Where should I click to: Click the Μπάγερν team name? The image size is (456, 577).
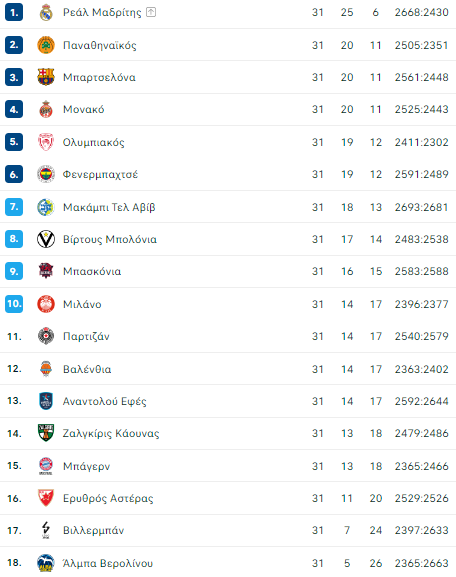pyautogui.click(x=86, y=466)
